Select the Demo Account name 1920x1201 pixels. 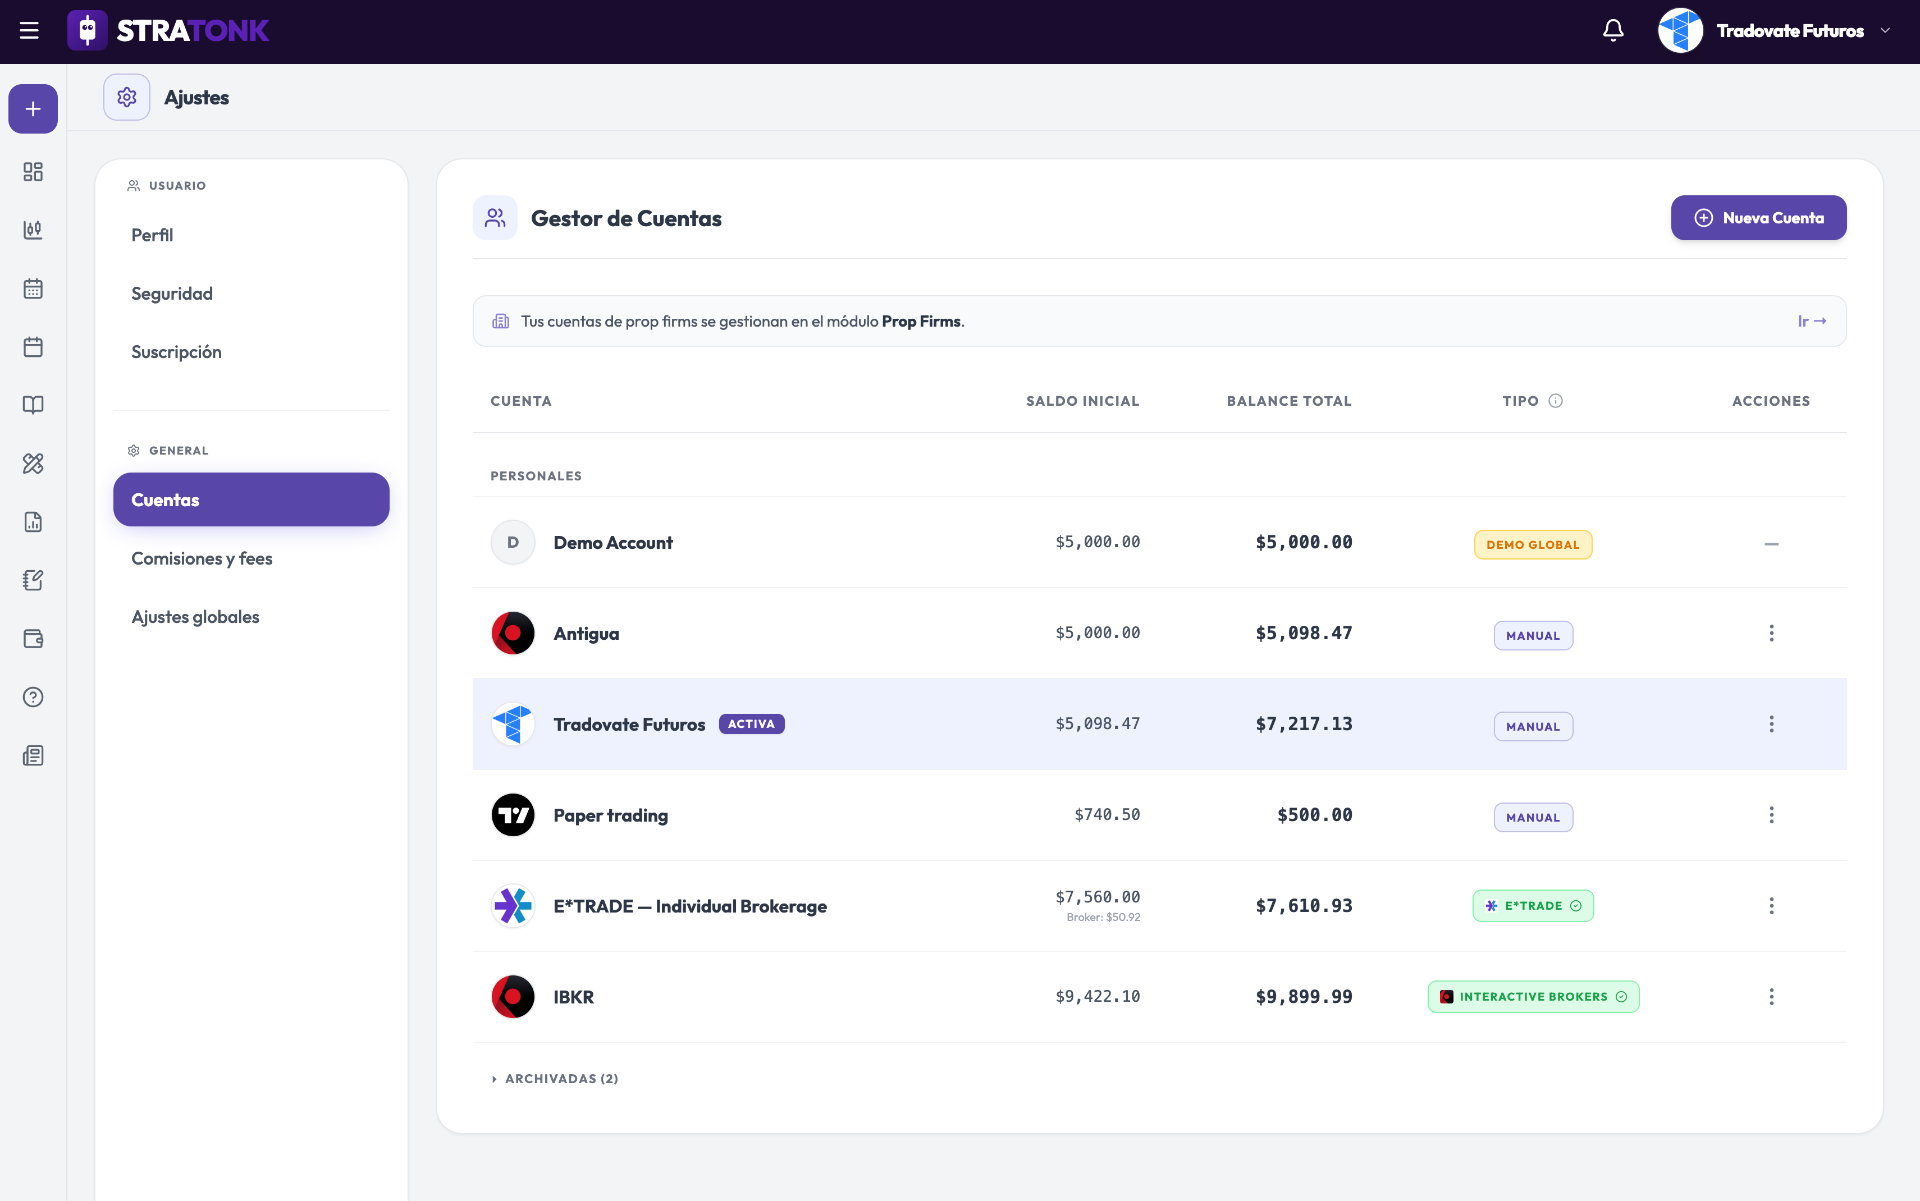[x=613, y=543]
